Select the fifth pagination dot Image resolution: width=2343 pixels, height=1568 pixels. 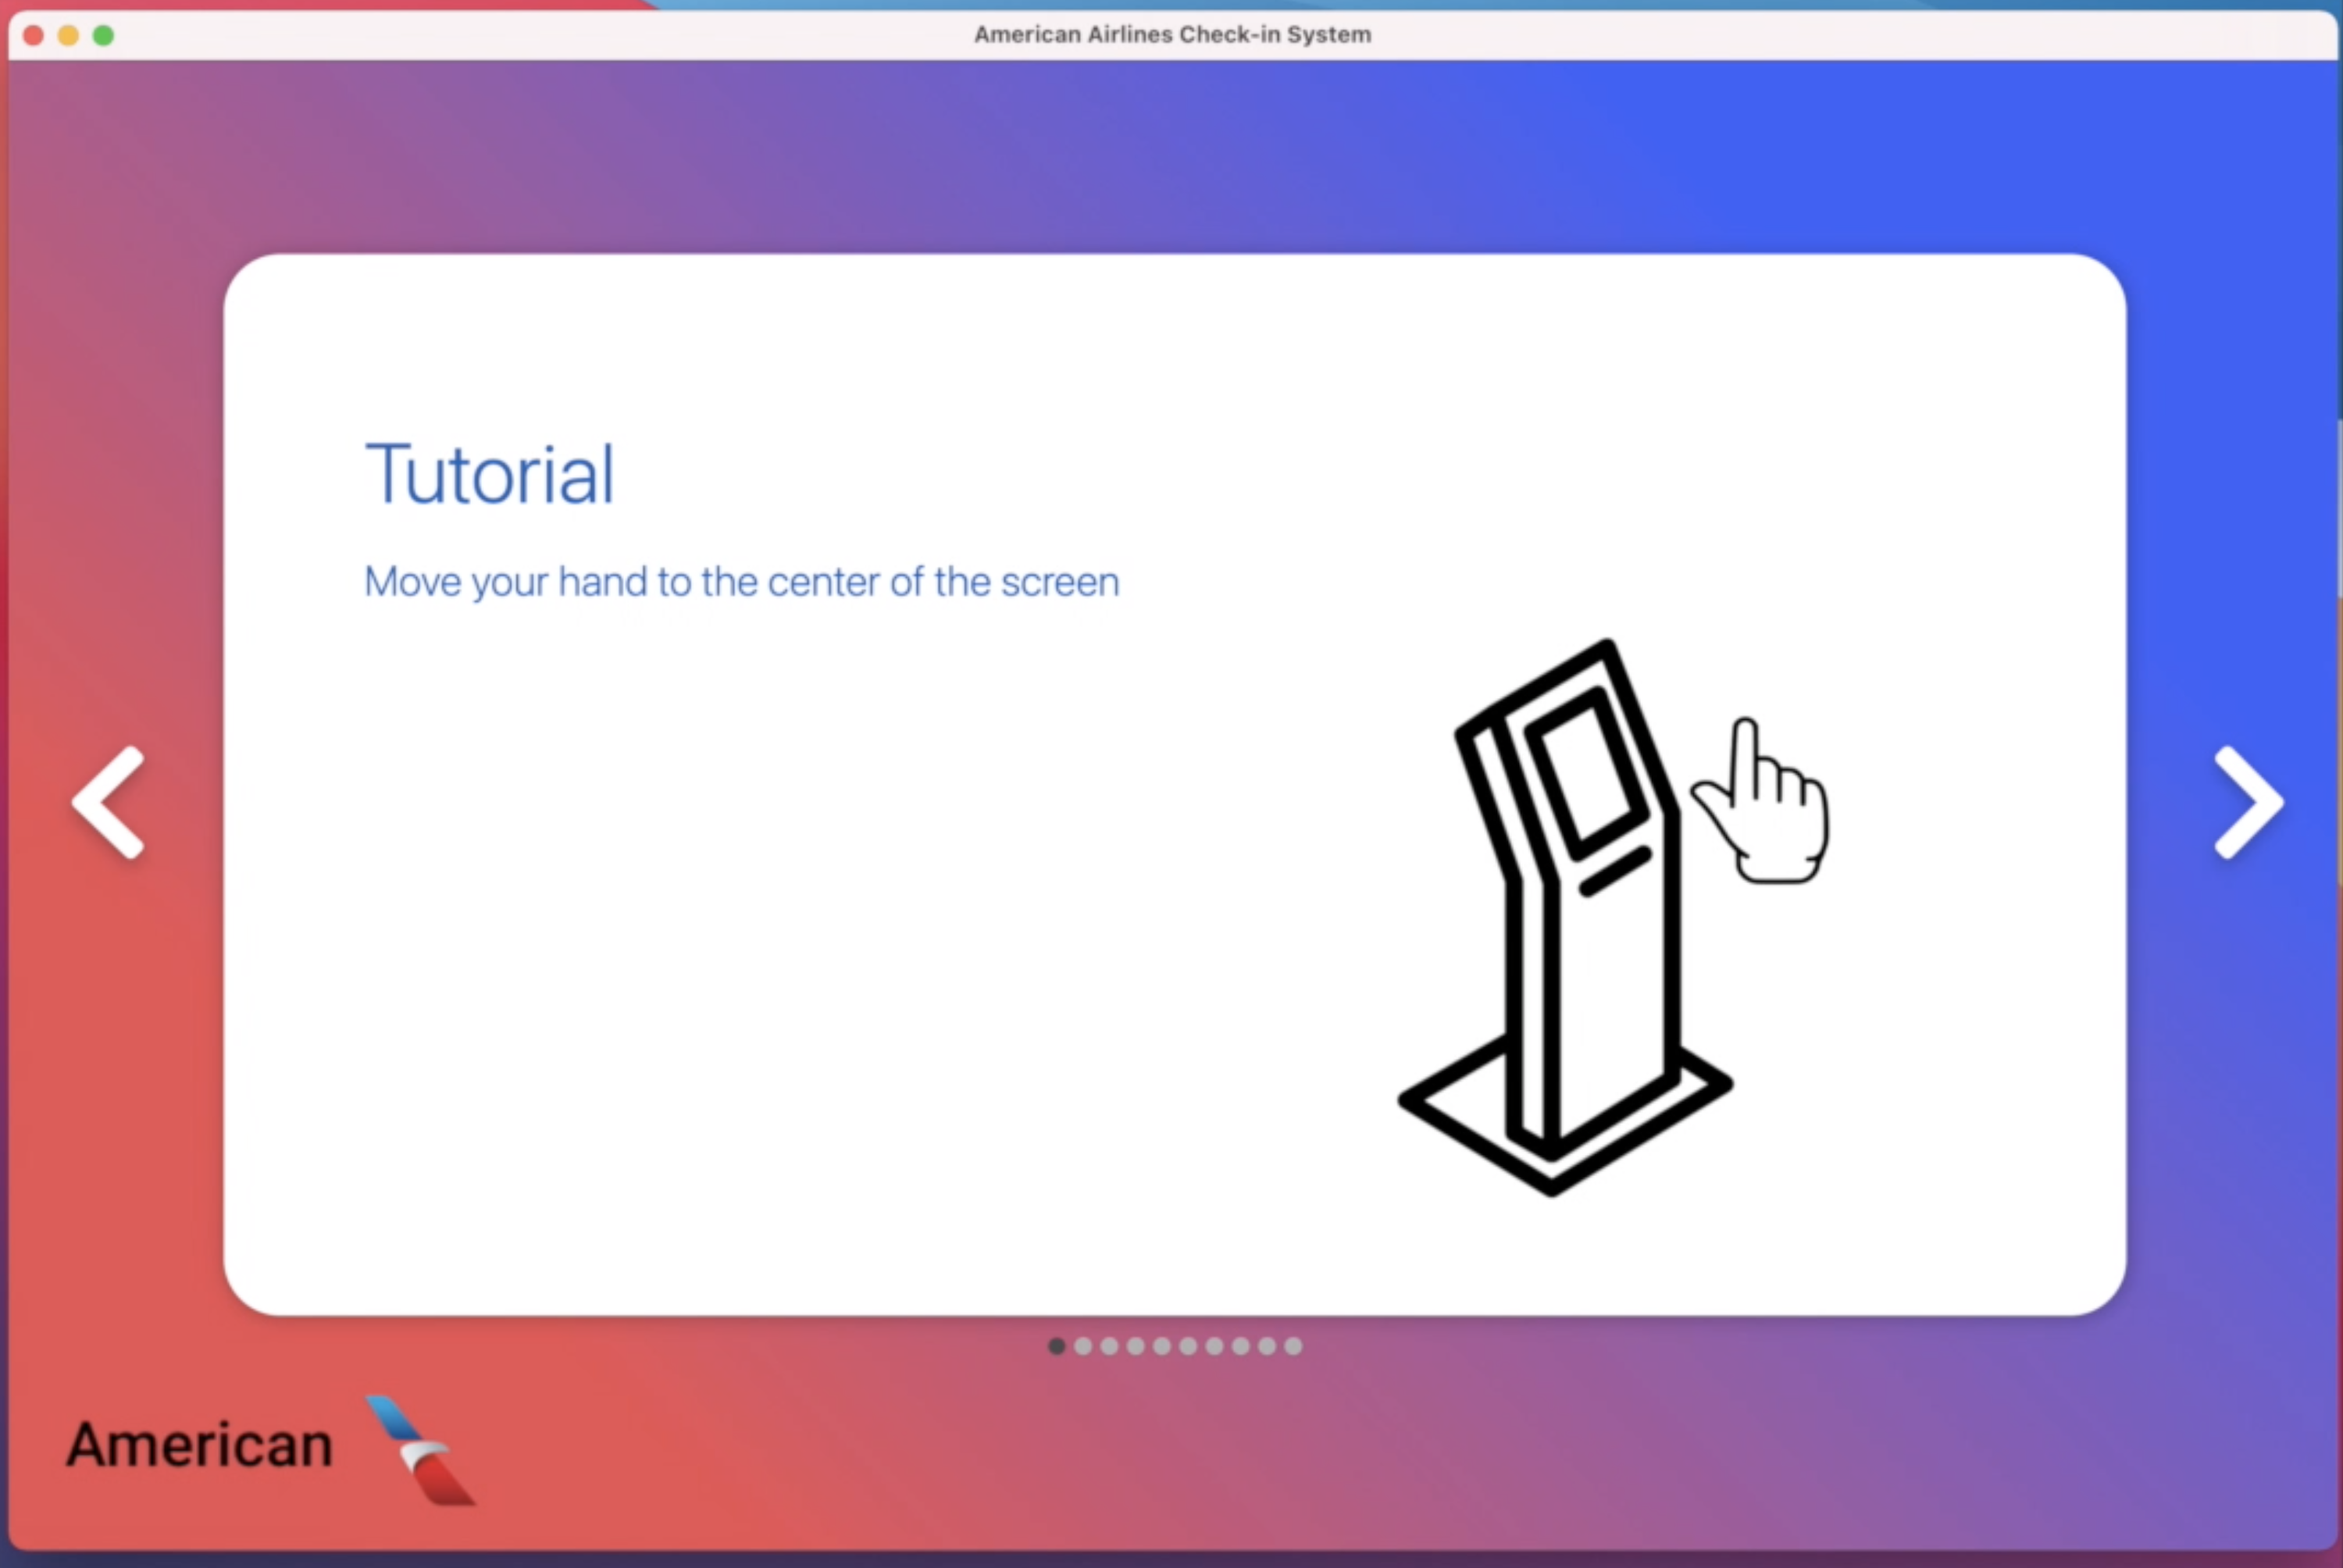[x=1162, y=1346]
